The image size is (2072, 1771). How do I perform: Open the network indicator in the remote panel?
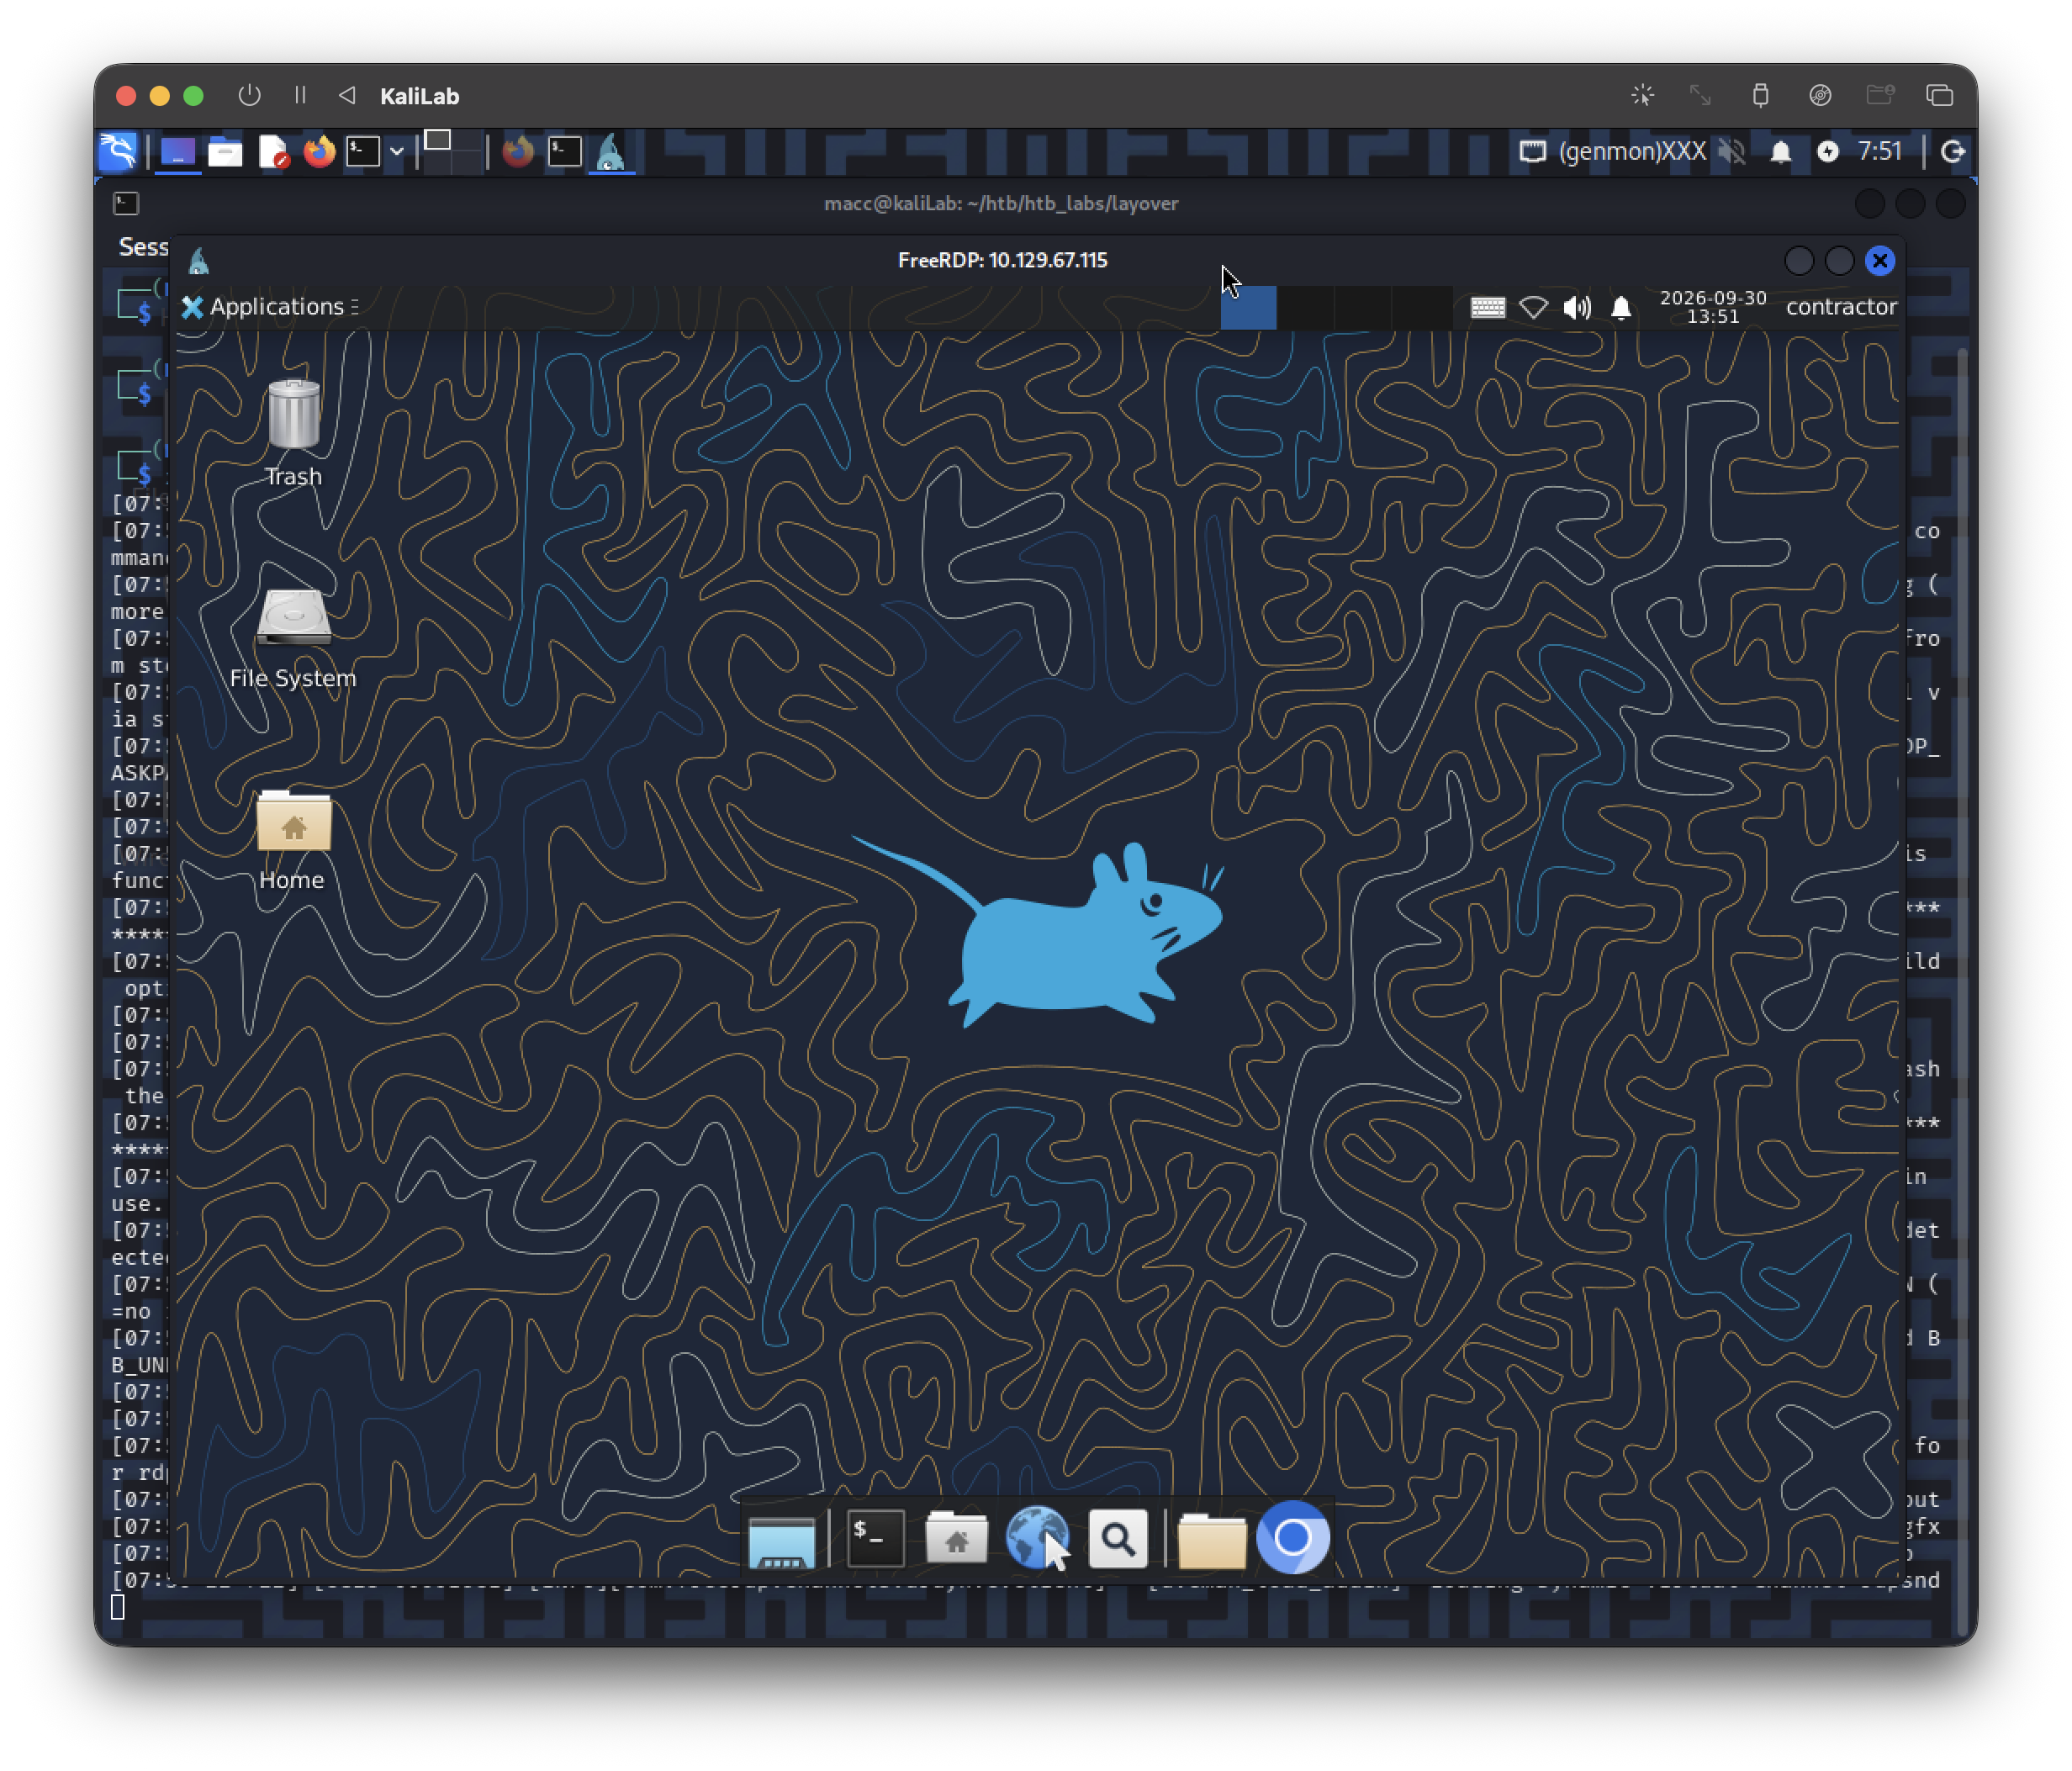pyautogui.click(x=1533, y=307)
